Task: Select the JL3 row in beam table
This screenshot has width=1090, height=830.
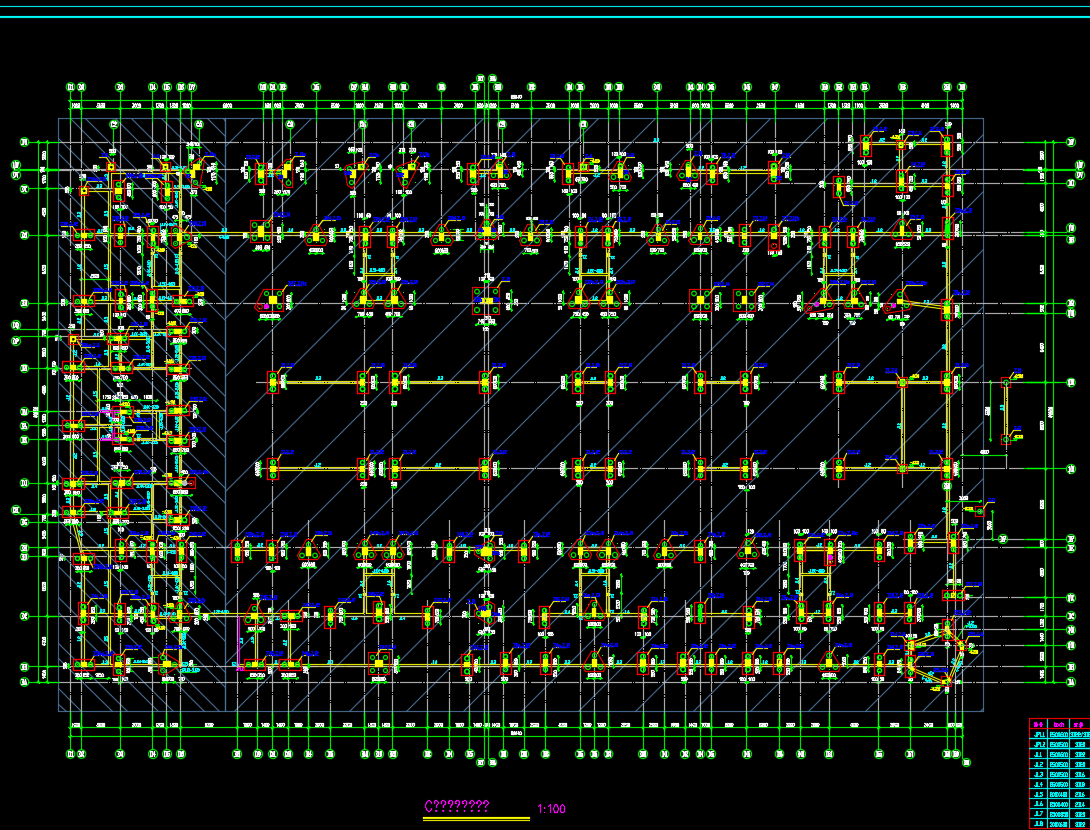Action: point(1038,775)
